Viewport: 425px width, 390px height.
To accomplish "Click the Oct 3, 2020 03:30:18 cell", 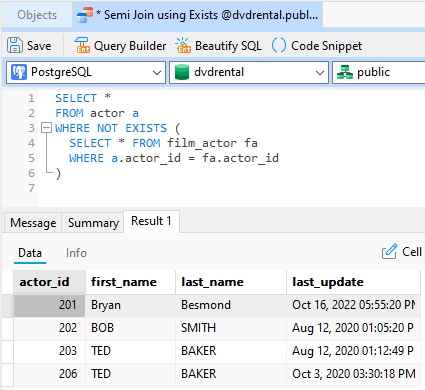I will click(353, 374).
